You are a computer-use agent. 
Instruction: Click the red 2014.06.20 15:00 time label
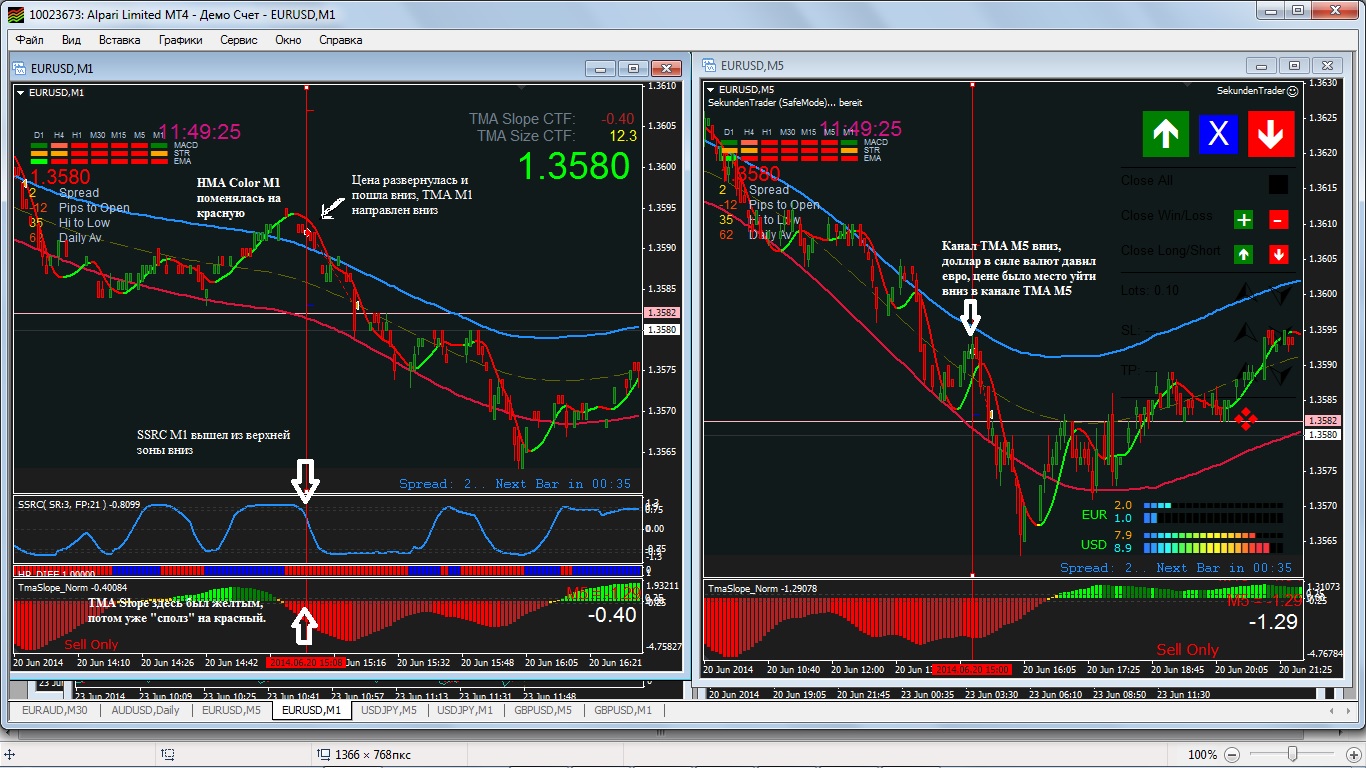point(972,669)
